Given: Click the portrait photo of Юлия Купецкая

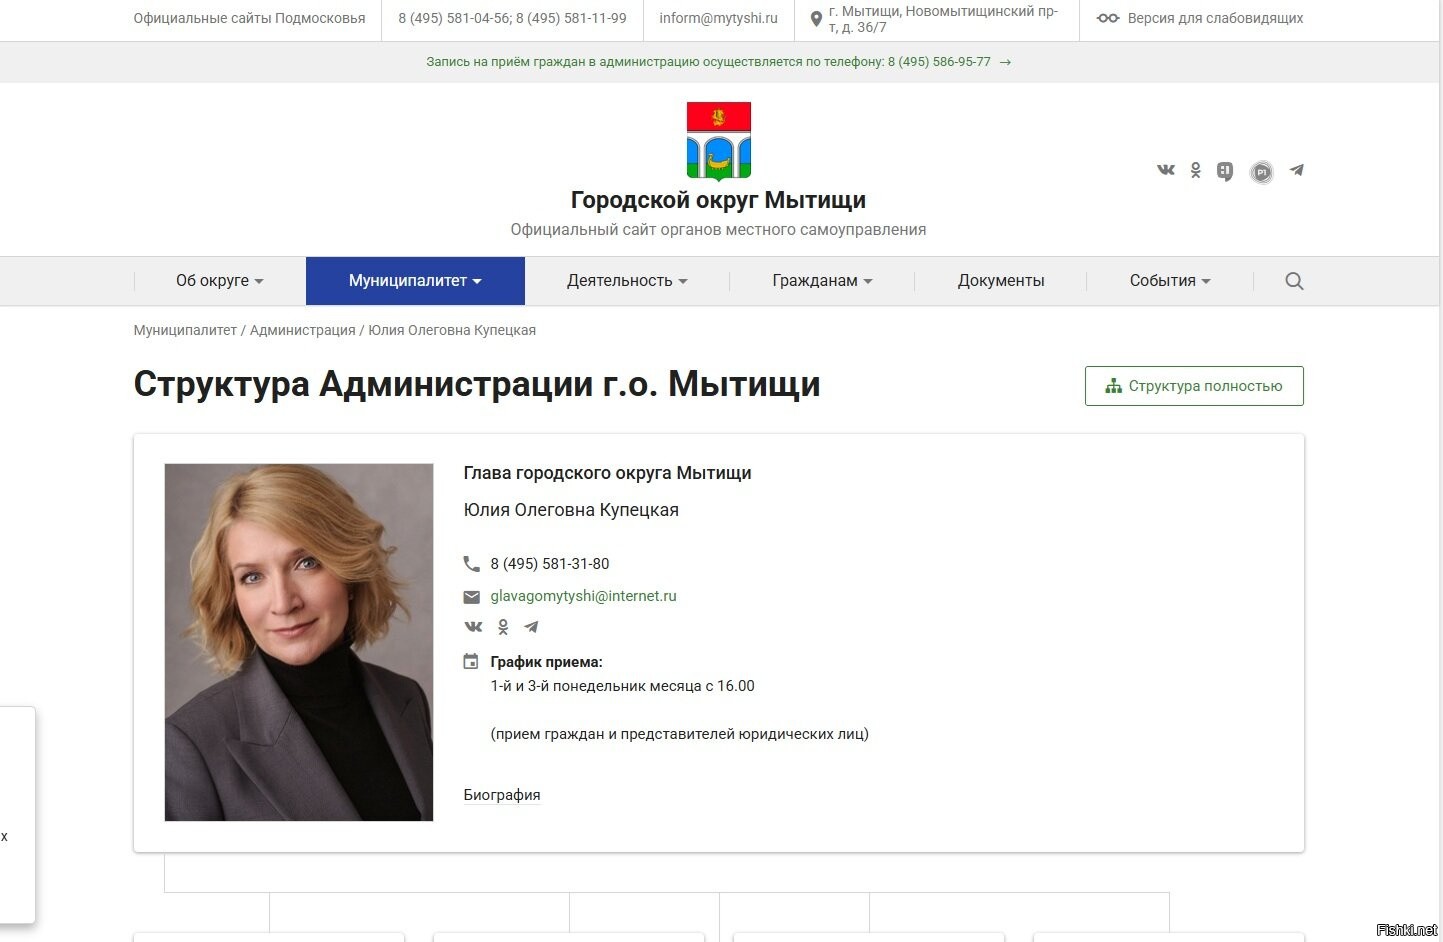Looking at the screenshot, I should pyautogui.click(x=299, y=642).
